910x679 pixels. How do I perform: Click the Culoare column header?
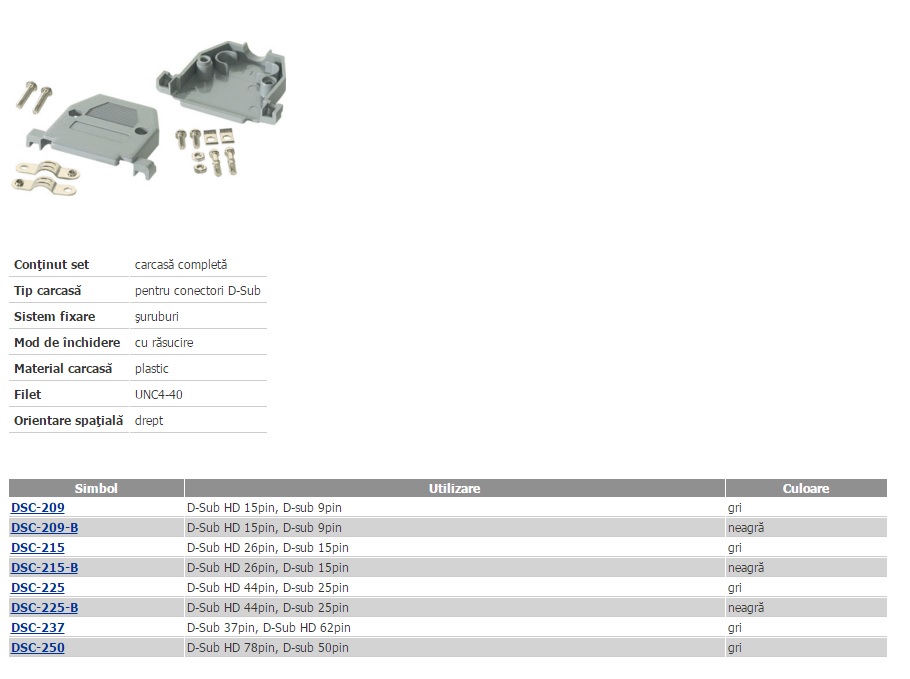[805, 489]
